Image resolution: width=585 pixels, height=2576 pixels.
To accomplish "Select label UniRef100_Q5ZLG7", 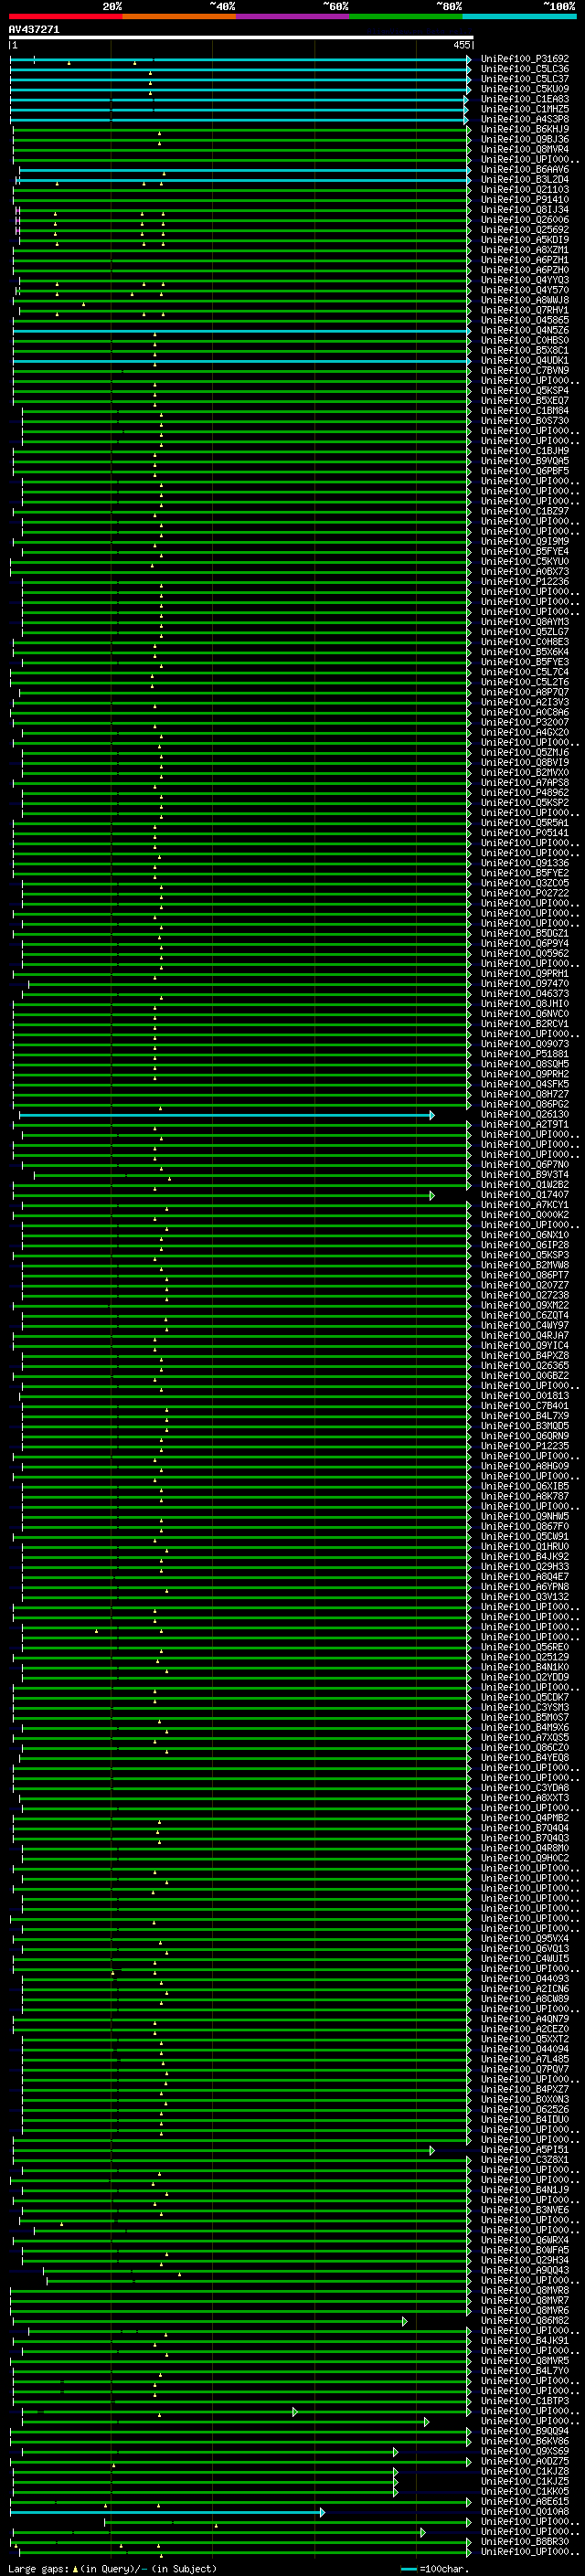I will (525, 632).
